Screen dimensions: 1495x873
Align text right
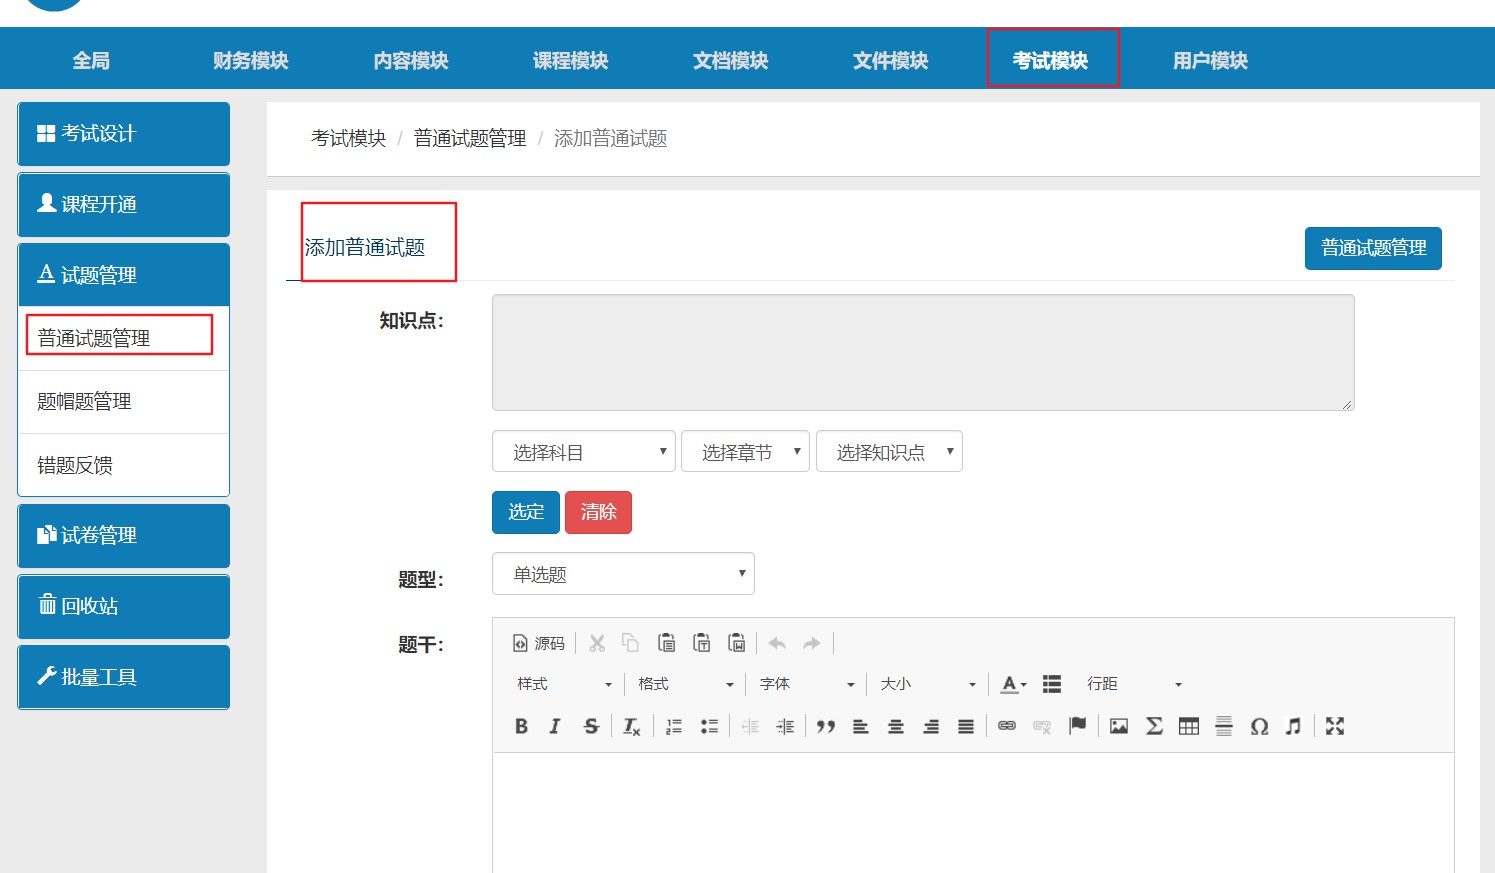(931, 726)
